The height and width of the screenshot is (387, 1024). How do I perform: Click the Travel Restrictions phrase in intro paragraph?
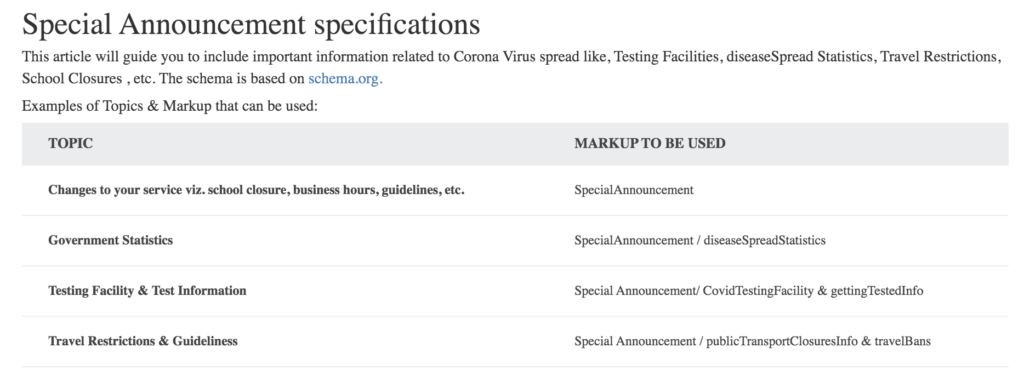click(x=938, y=57)
